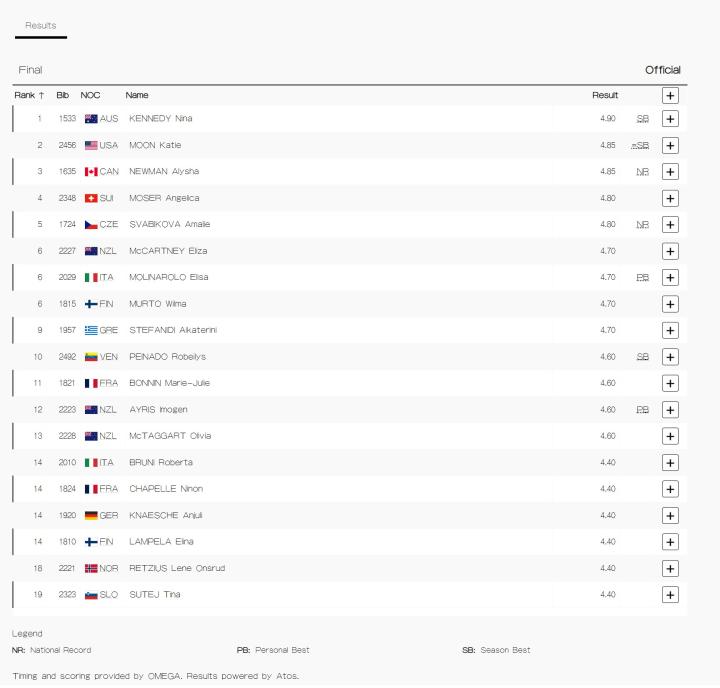This screenshot has height=688, width=720.
Task: Click plus icon beside MOLINAROLO Elisa
Action: [x=670, y=278]
